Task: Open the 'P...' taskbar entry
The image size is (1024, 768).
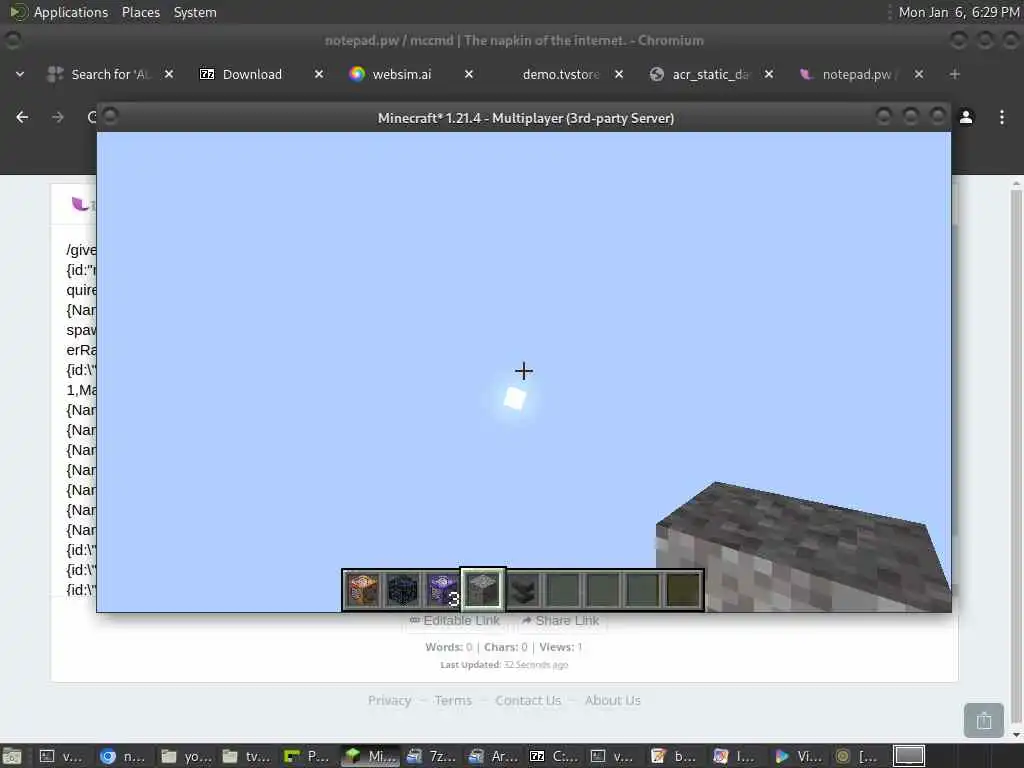Action: (308, 756)
